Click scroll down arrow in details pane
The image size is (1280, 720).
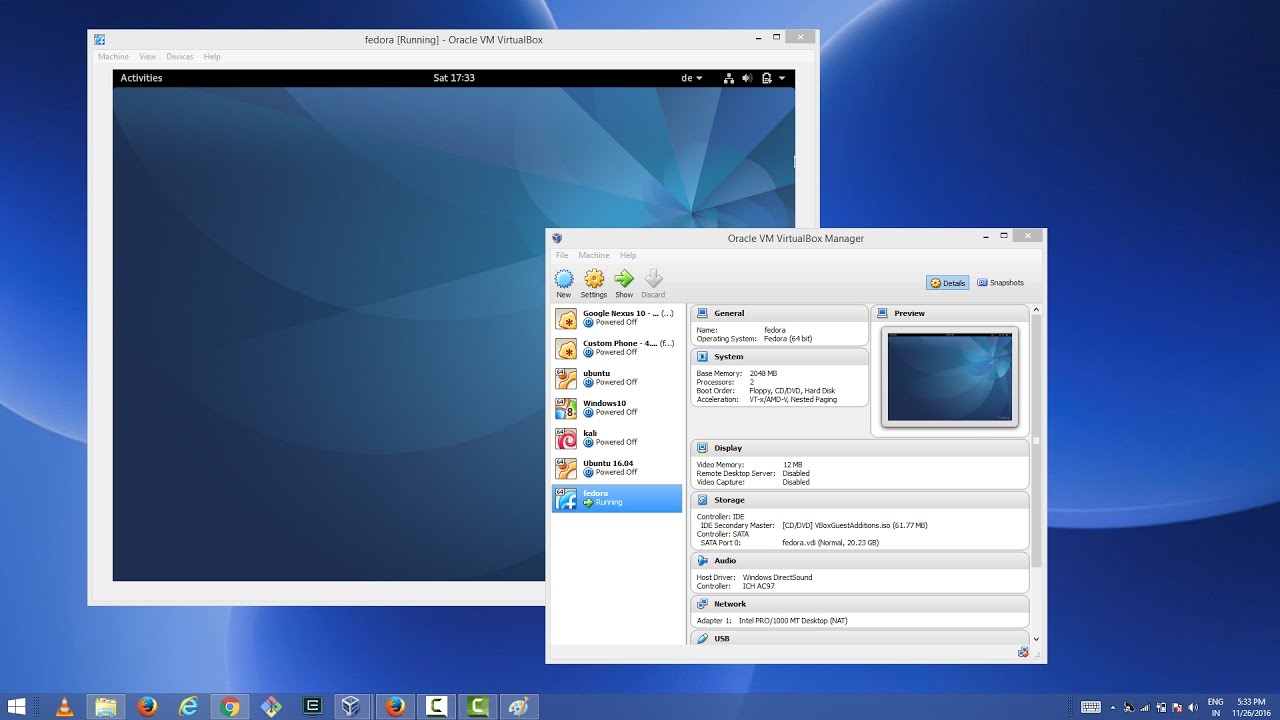pos(1036,639)
